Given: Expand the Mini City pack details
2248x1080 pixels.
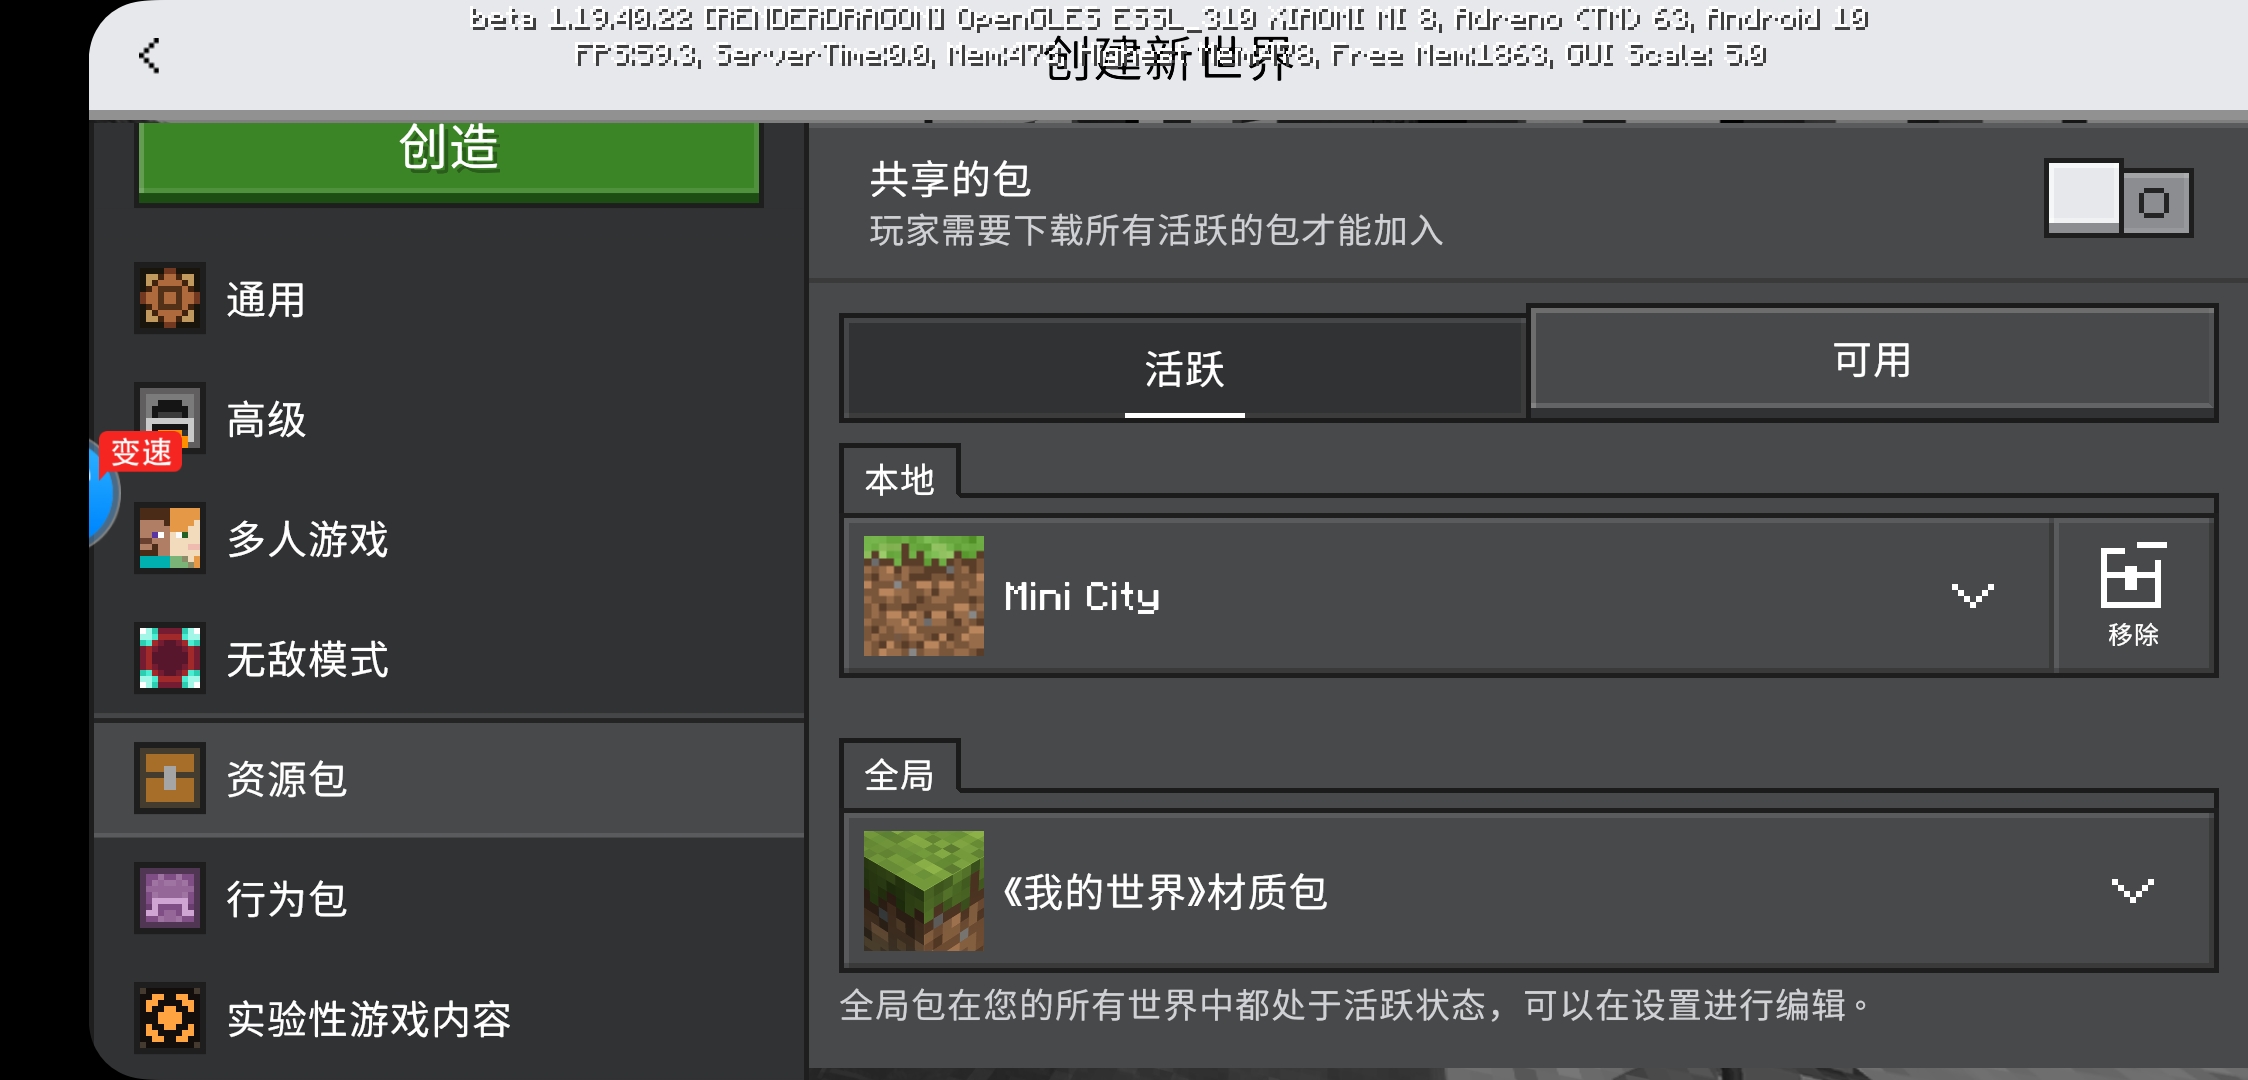Looking at the screenshot, I should (x=1972, y=596).
